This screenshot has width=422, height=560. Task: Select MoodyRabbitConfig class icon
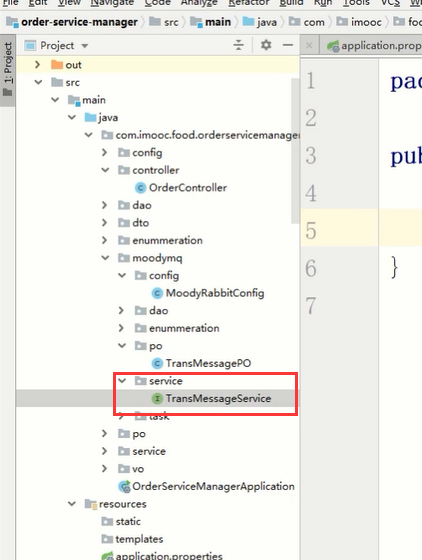(x=157, y=293)
